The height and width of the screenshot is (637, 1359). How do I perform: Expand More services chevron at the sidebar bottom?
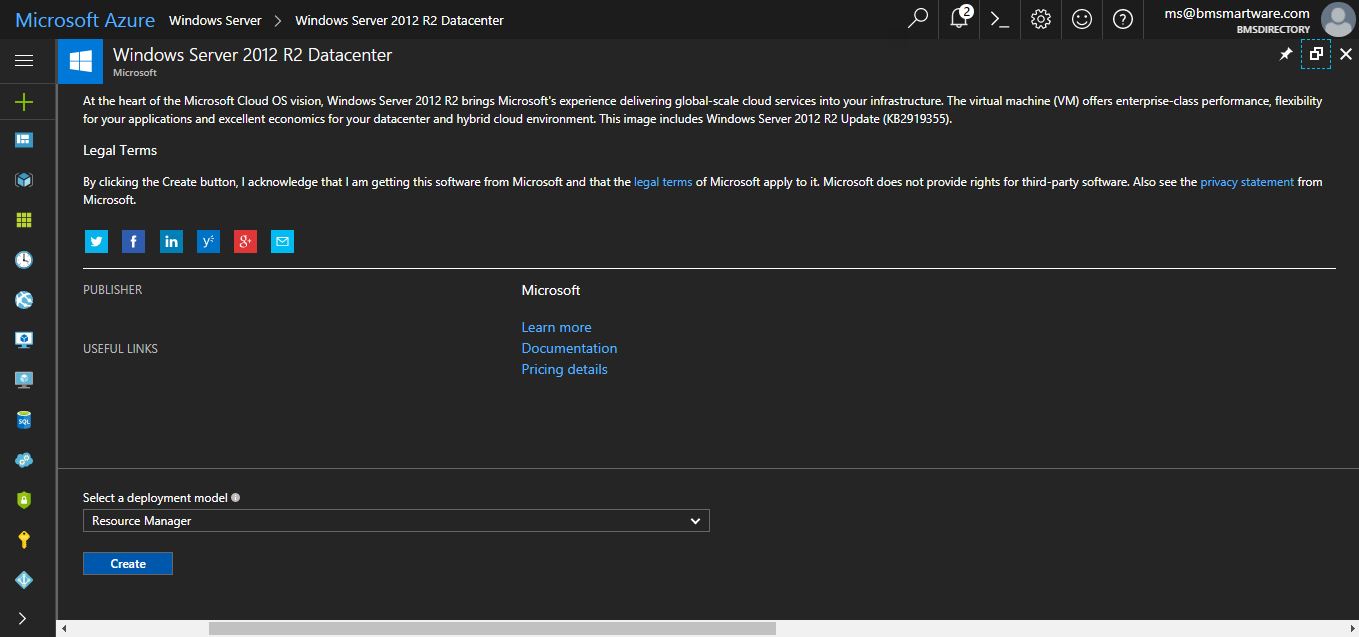[x=23, y=619]
